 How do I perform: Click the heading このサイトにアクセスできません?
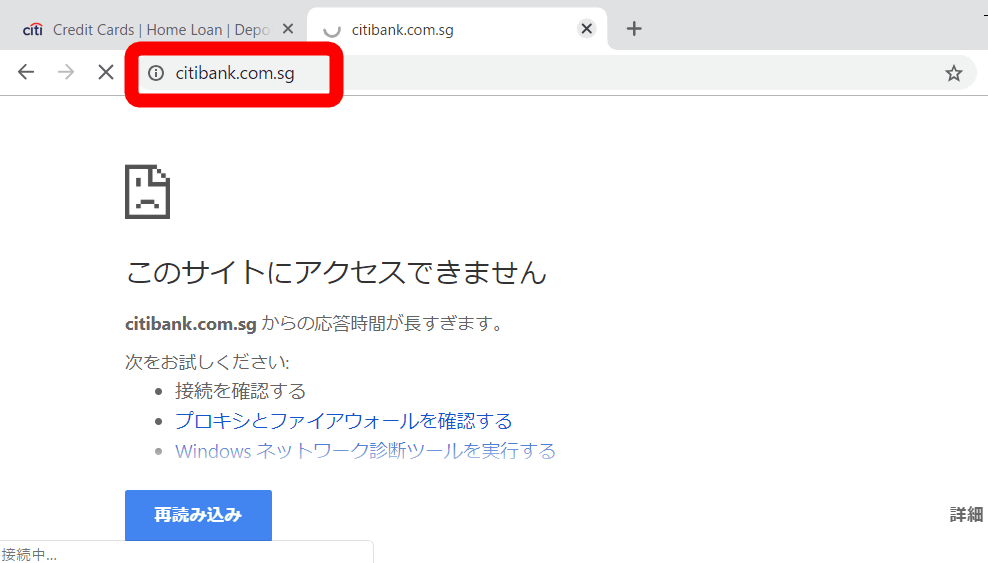click(336, 273)
